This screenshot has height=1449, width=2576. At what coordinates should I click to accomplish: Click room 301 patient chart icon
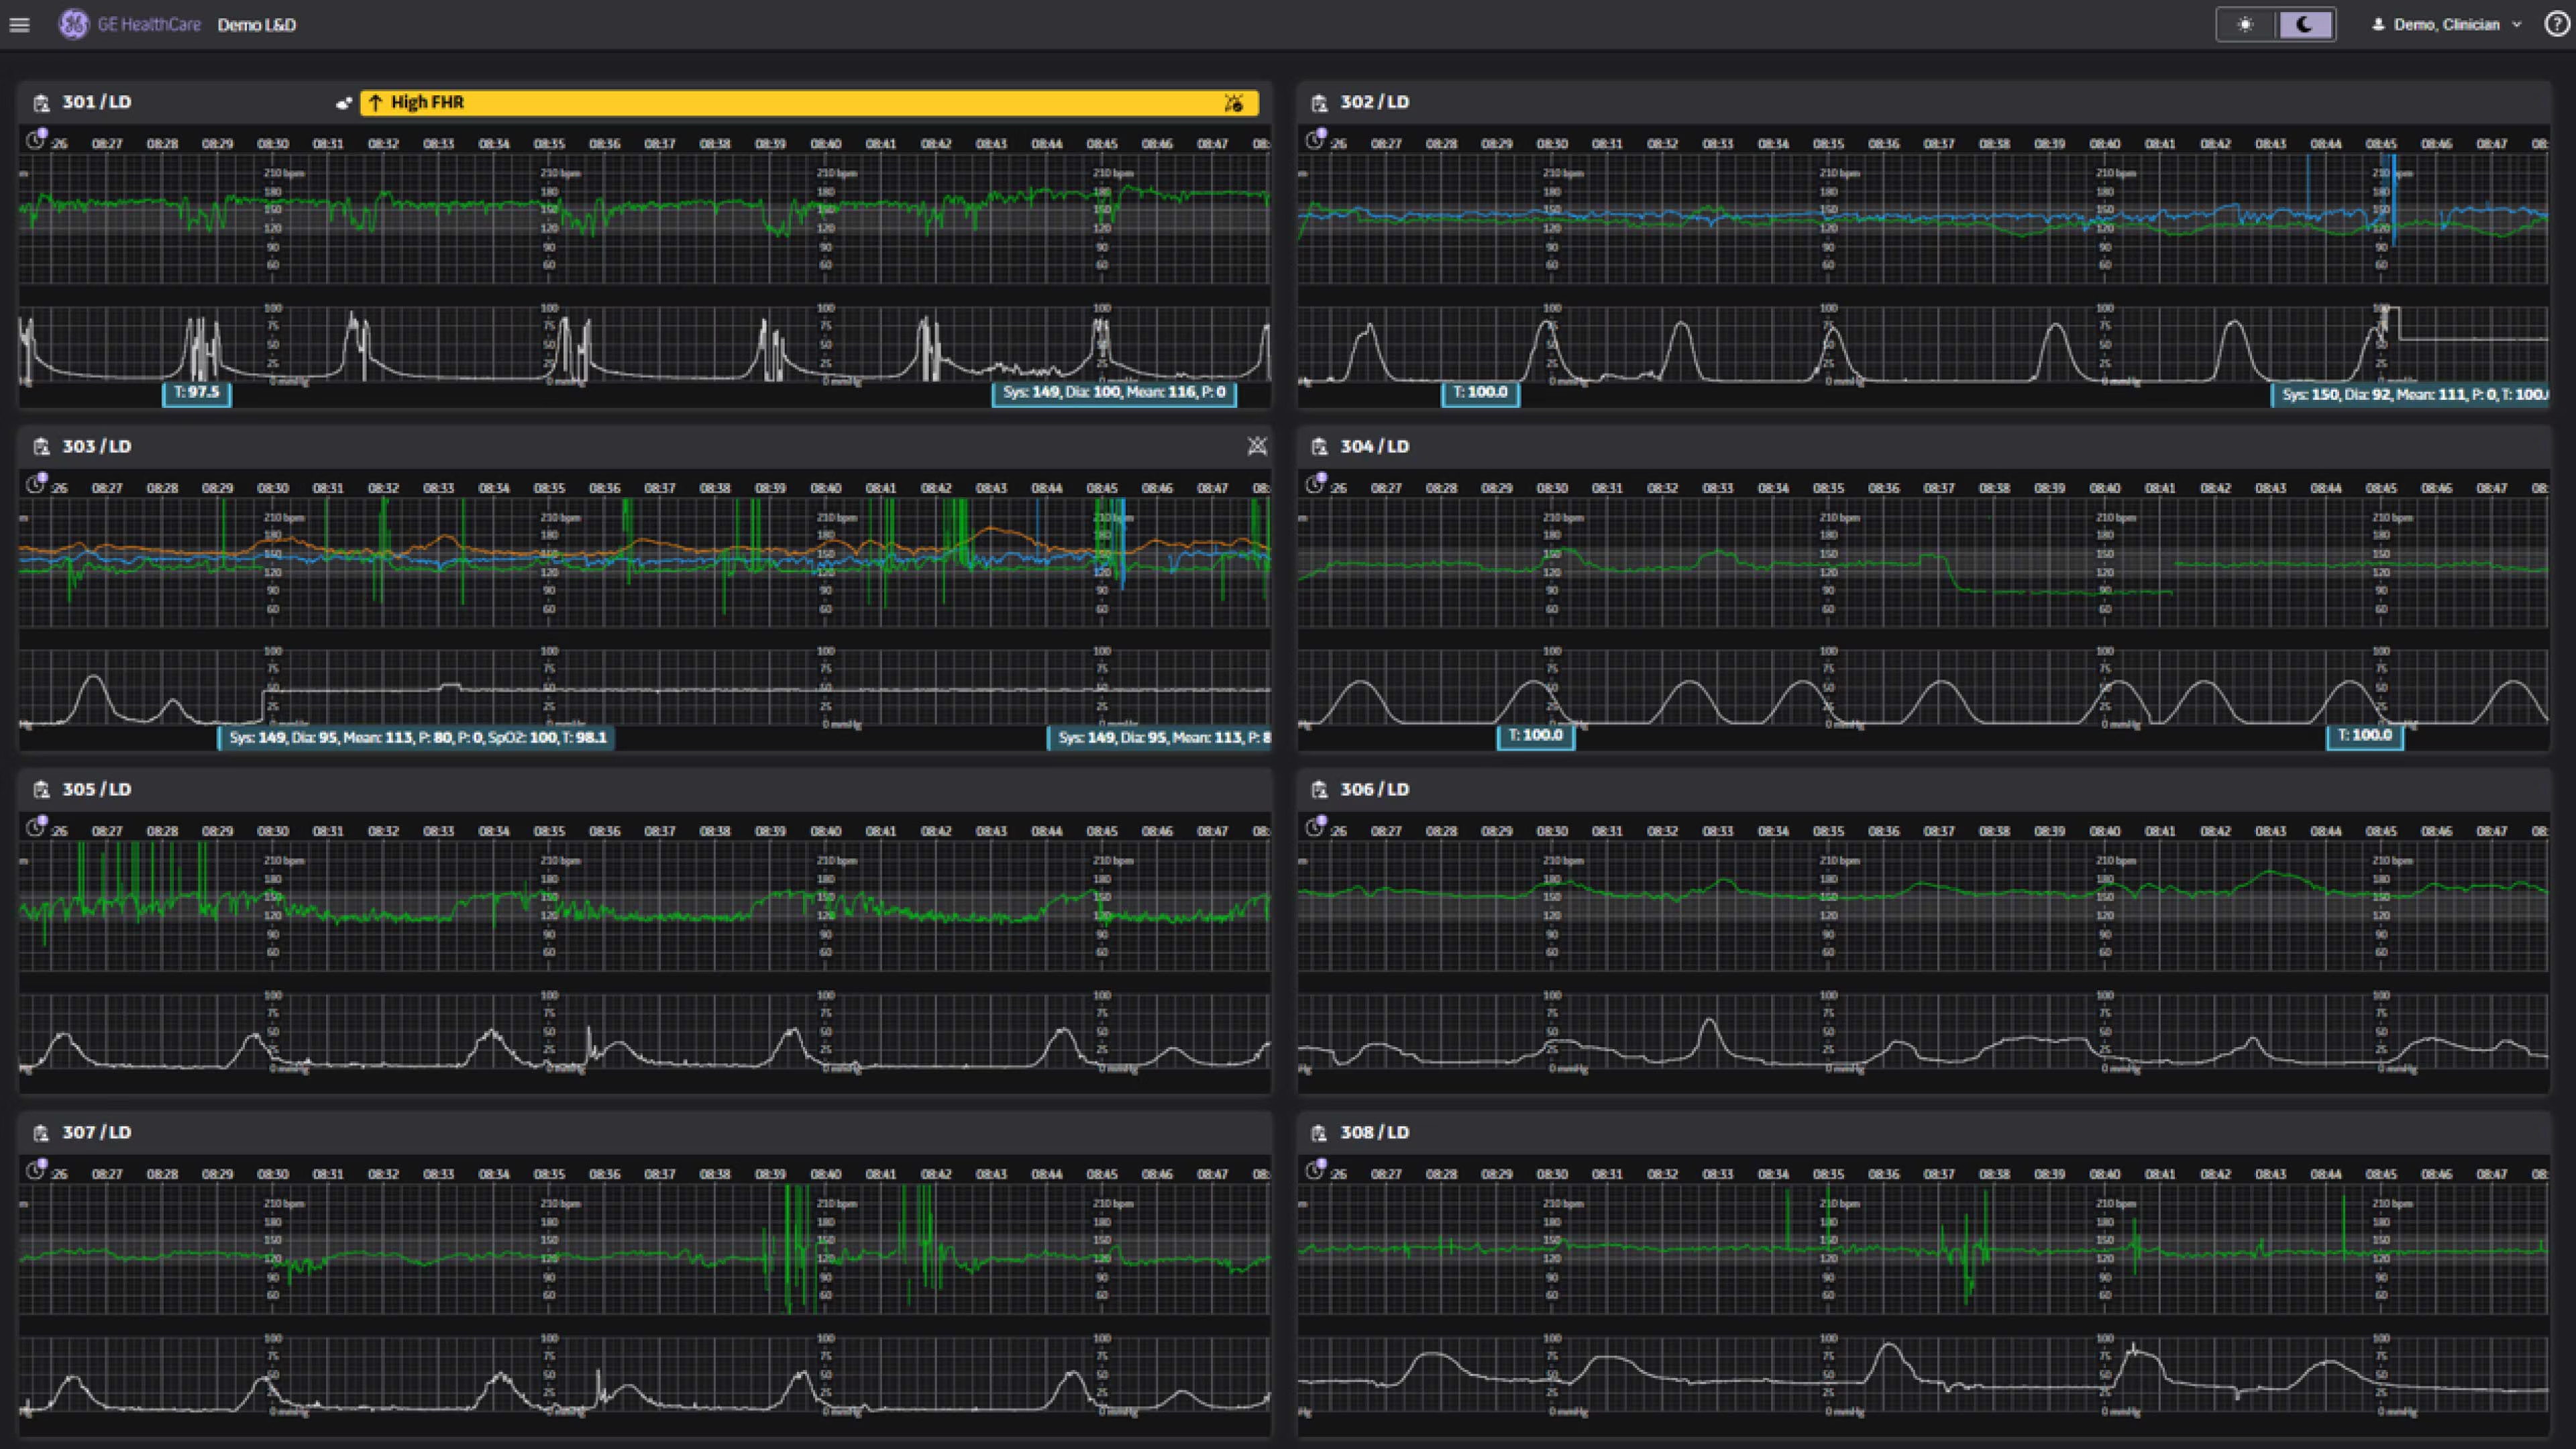point(41,103)
